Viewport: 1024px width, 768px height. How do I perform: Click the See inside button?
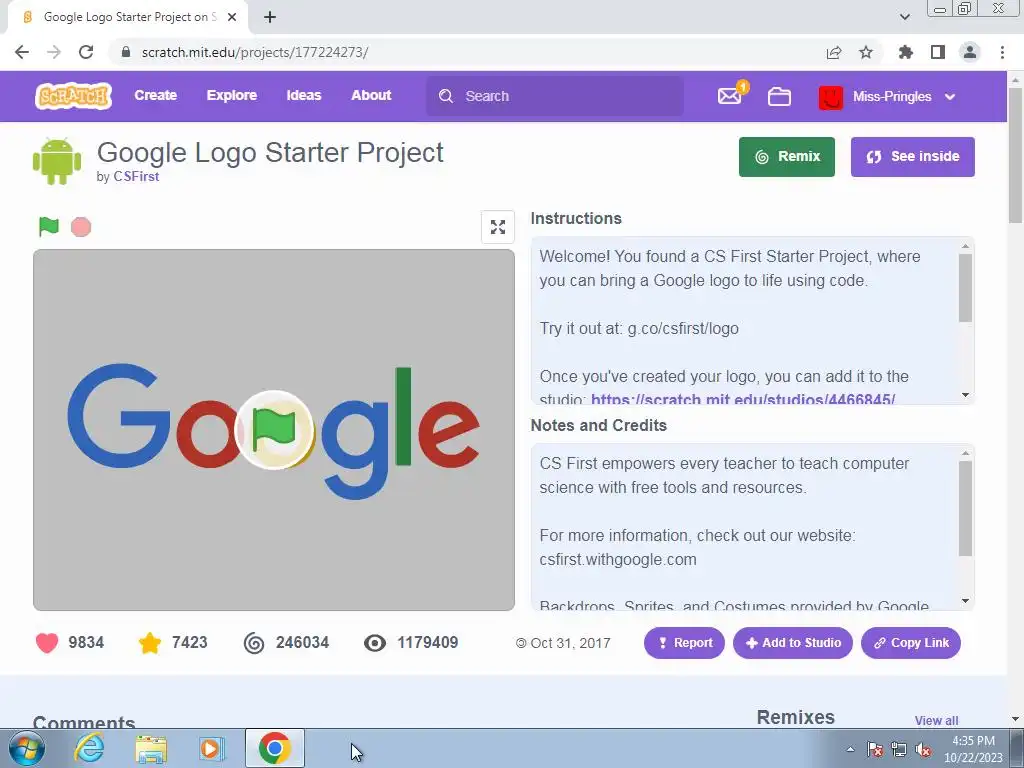(912, 157)
